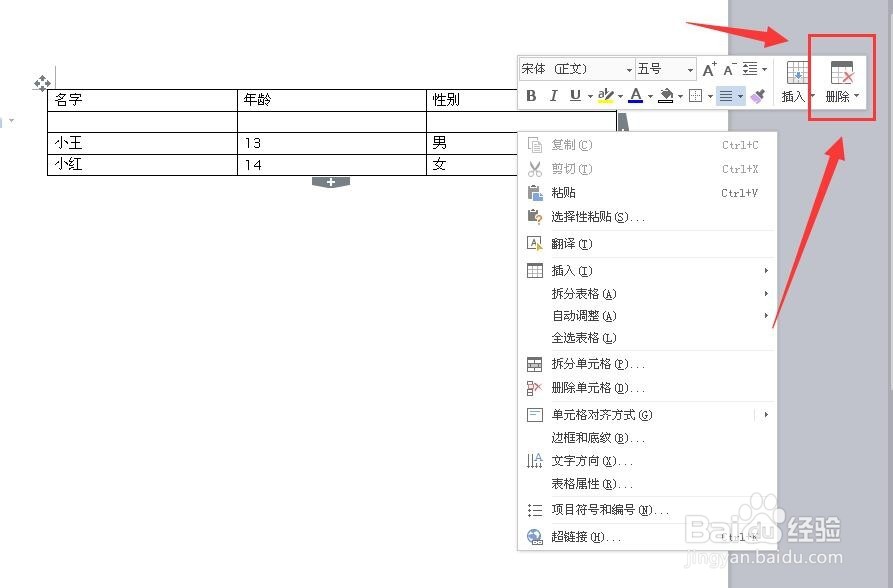Click the shading paint bucket icon
This screenshot has height=588, width=893.
[668, 95]
